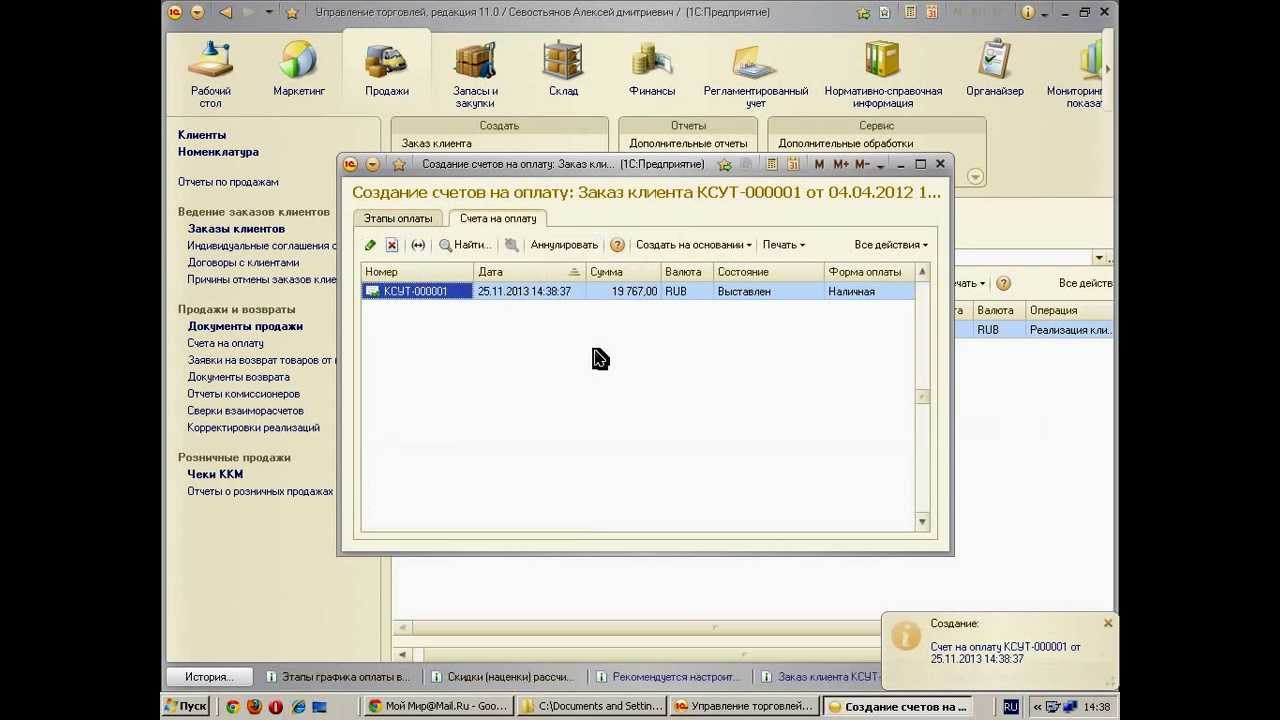
Task: Open Регламентированный учет section
Action: coord(756,74)
